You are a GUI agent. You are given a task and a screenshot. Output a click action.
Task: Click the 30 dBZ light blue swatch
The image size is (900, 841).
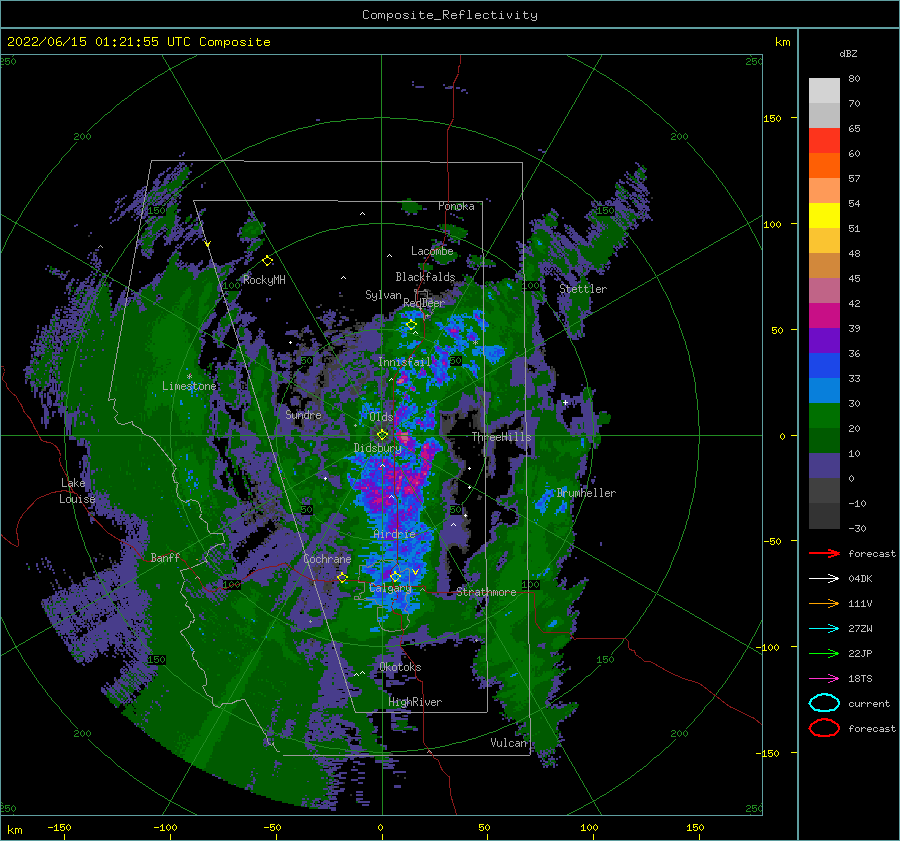(x=824, y=390)
